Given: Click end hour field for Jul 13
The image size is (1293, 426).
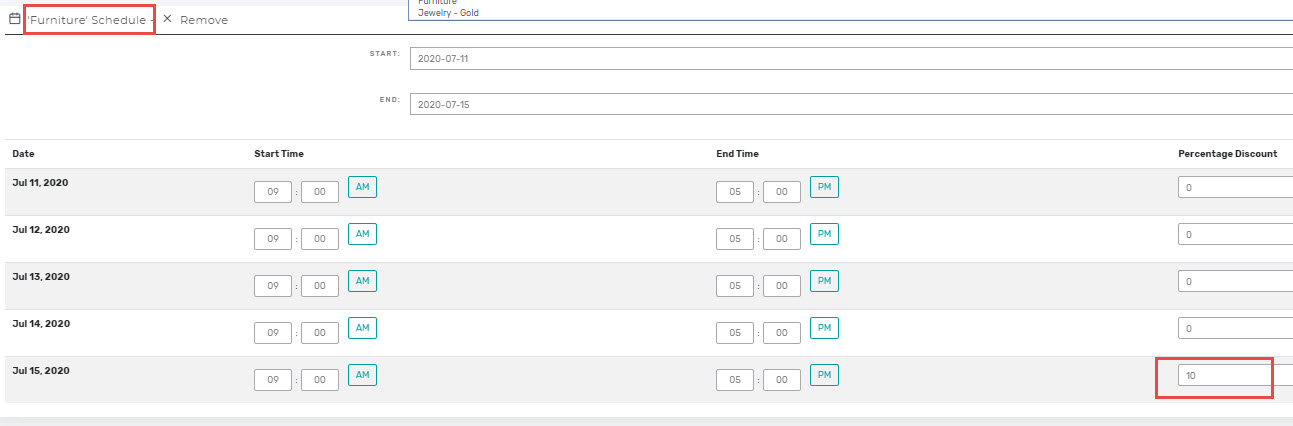Looking at the screenshot, I should 735,286.
